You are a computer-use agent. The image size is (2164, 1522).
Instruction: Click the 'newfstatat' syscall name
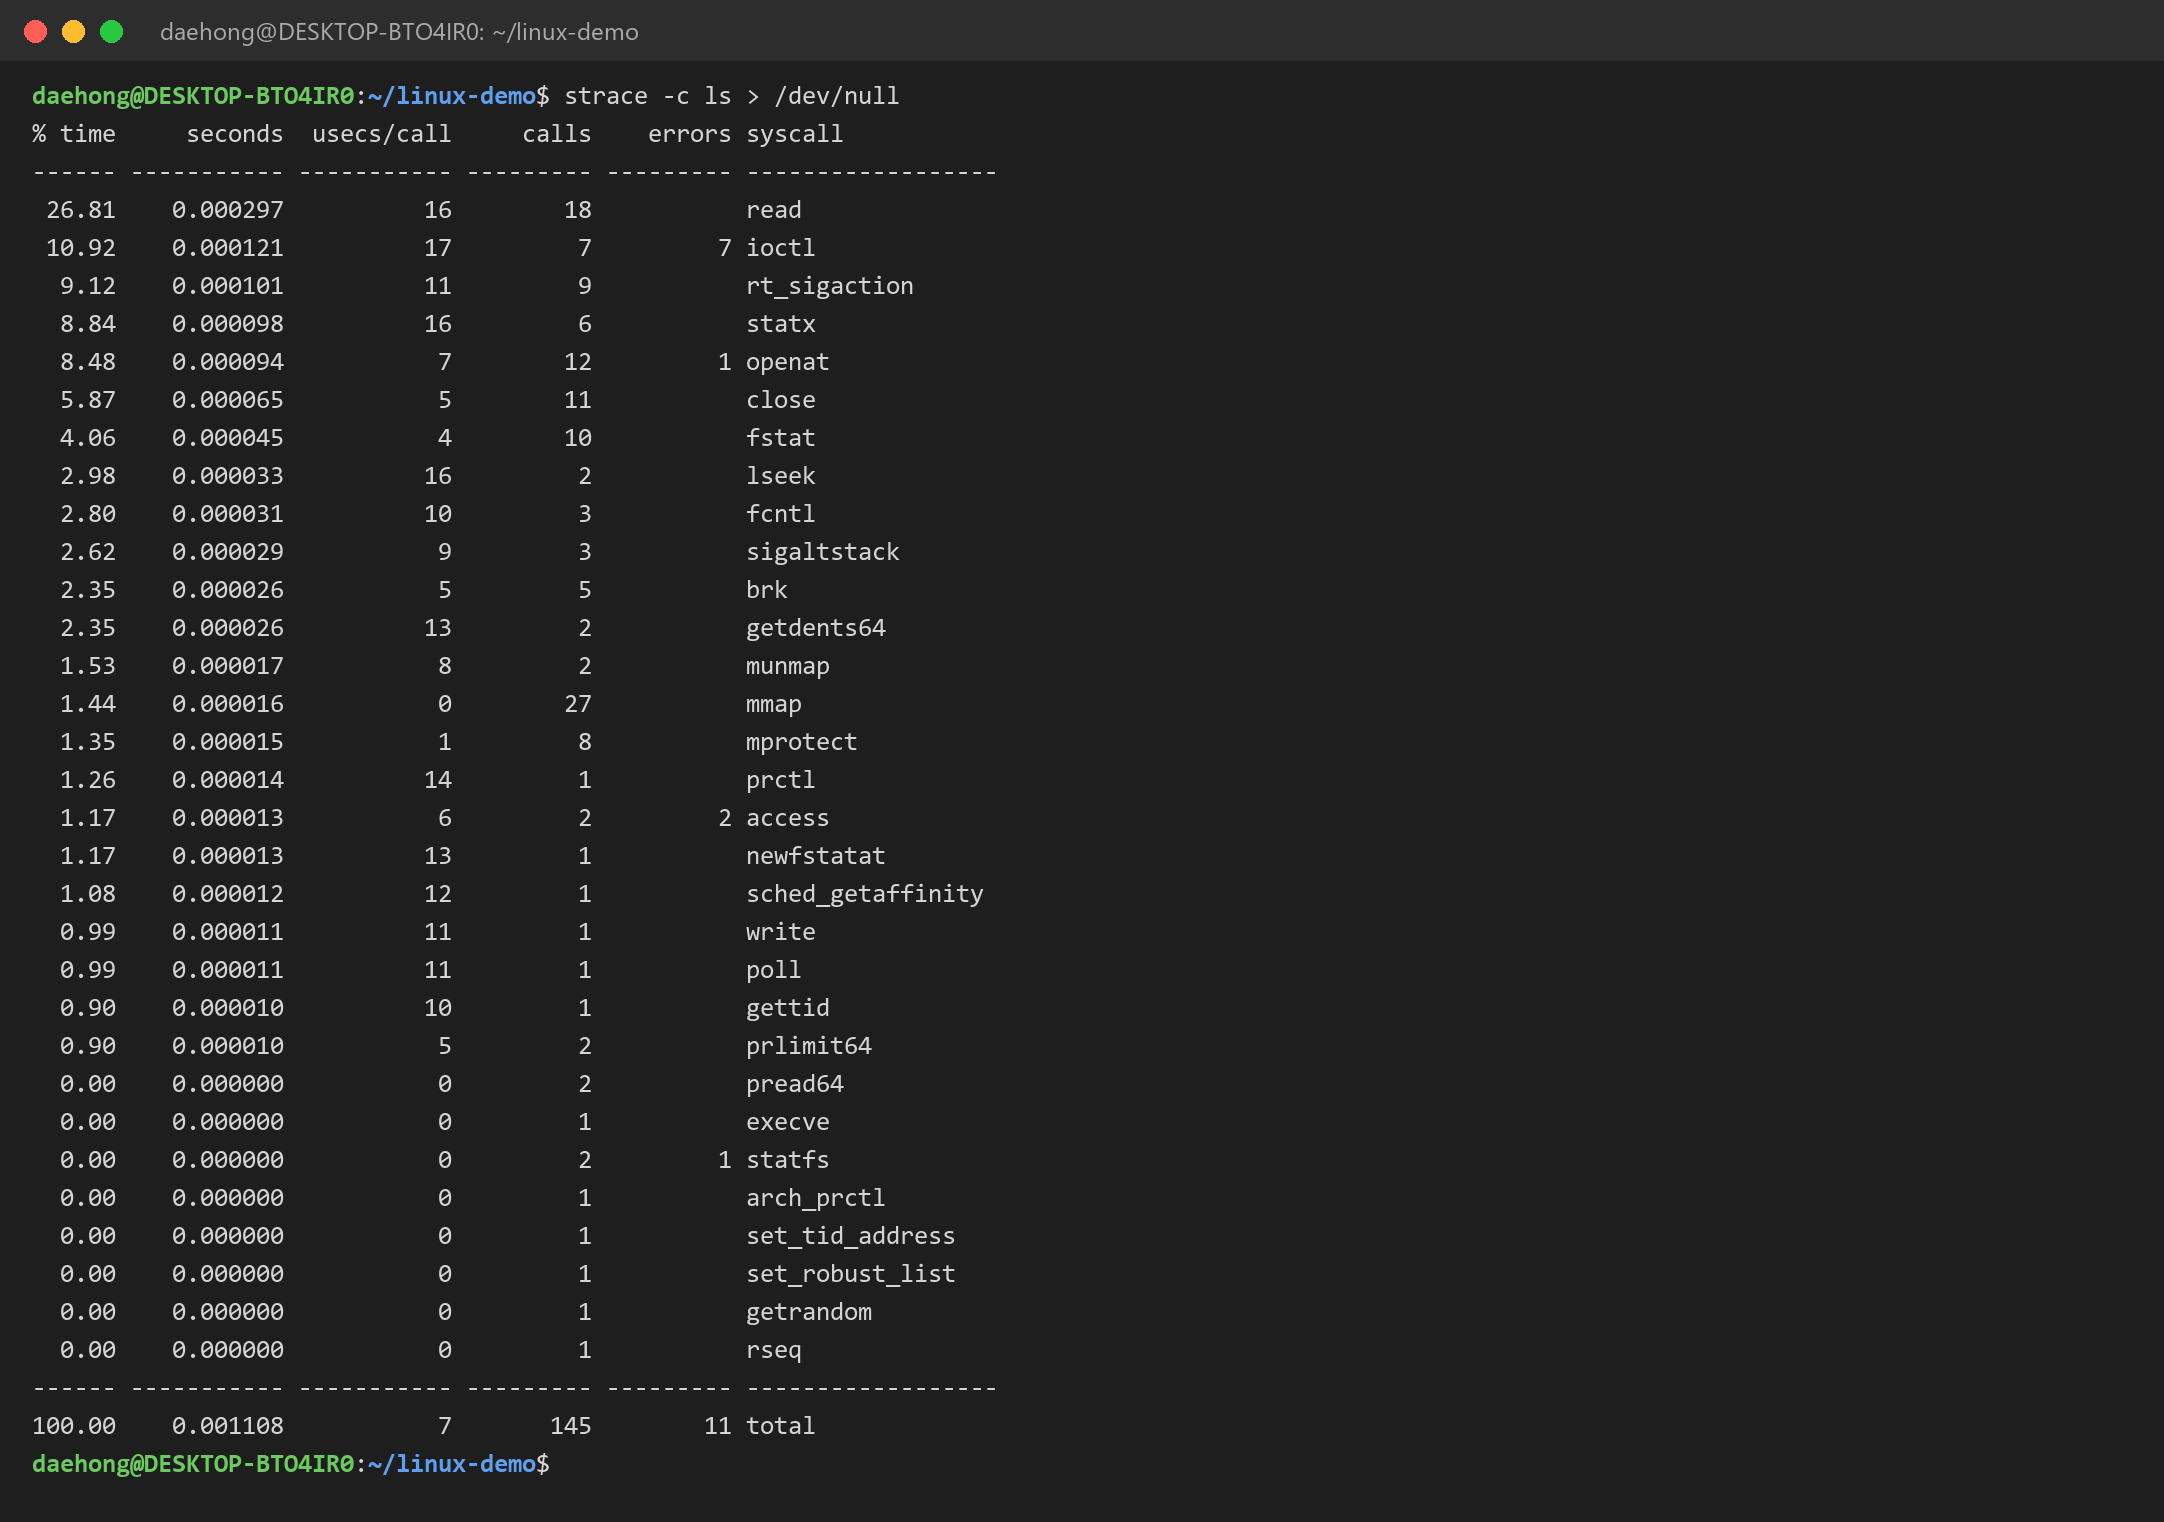click(x=816, y=856)
